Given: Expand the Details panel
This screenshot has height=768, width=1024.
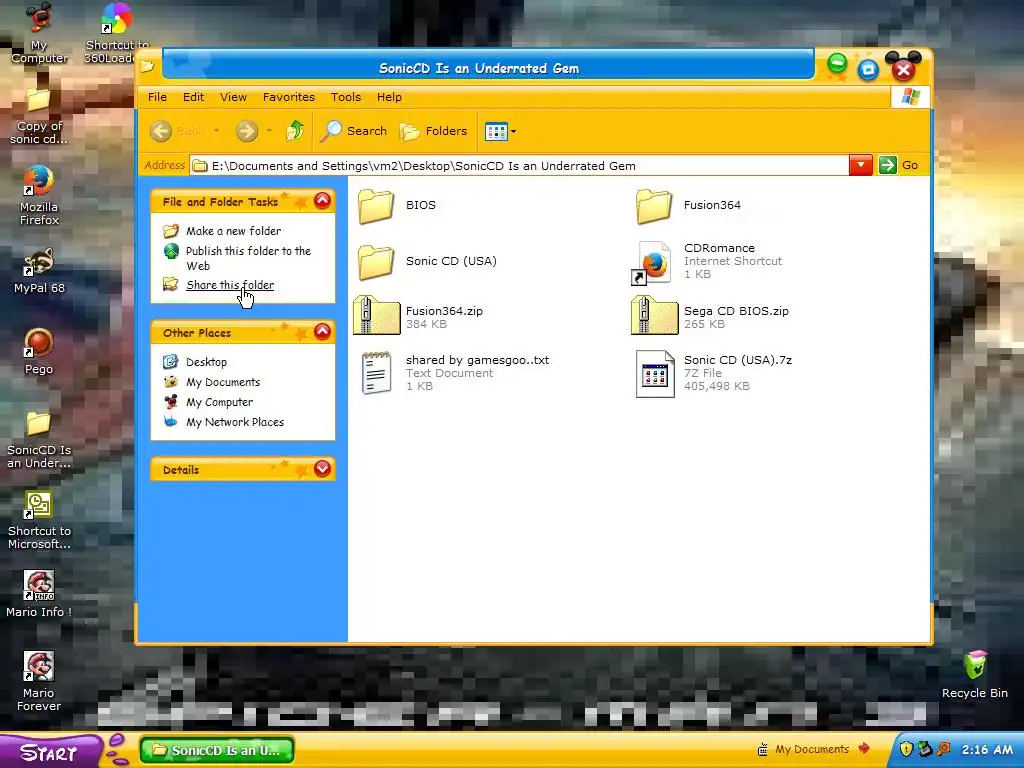Looking at the screenshot, I should [322, 468].
